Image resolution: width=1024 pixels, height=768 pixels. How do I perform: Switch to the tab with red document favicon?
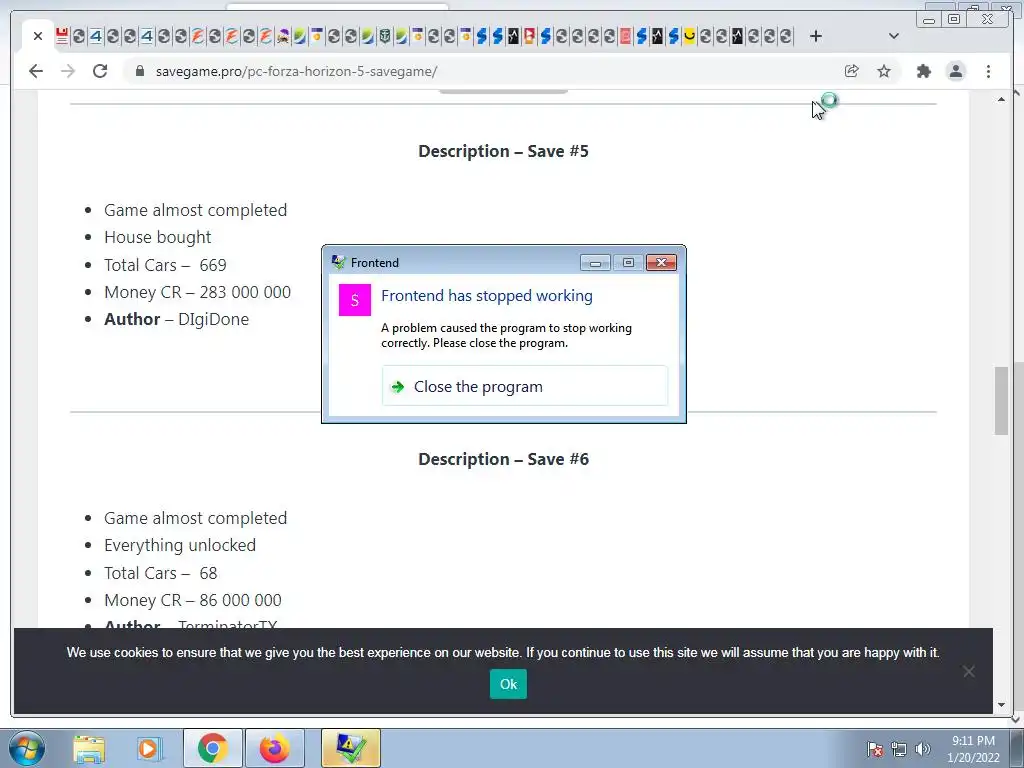point(62,36)
